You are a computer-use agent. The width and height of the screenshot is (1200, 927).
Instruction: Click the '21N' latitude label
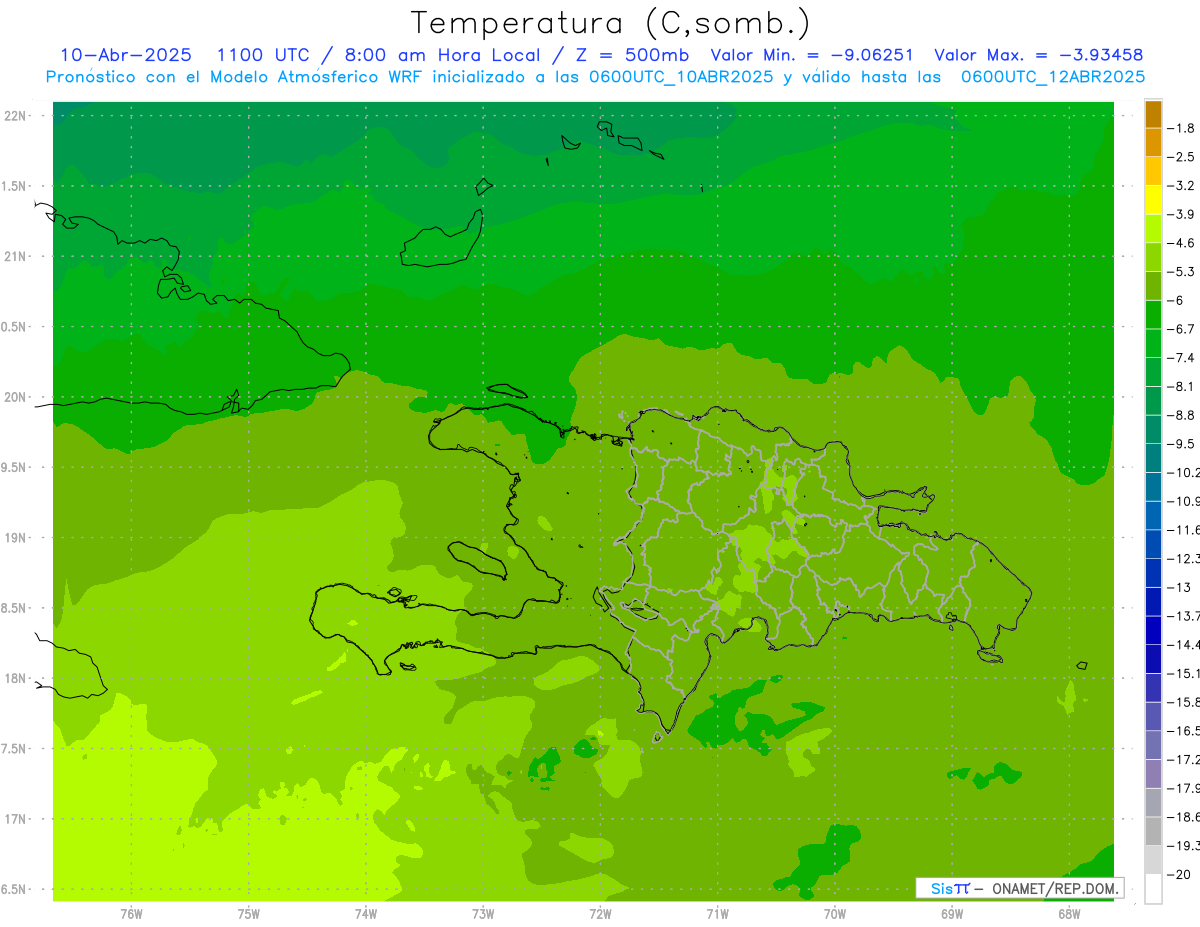15,257
